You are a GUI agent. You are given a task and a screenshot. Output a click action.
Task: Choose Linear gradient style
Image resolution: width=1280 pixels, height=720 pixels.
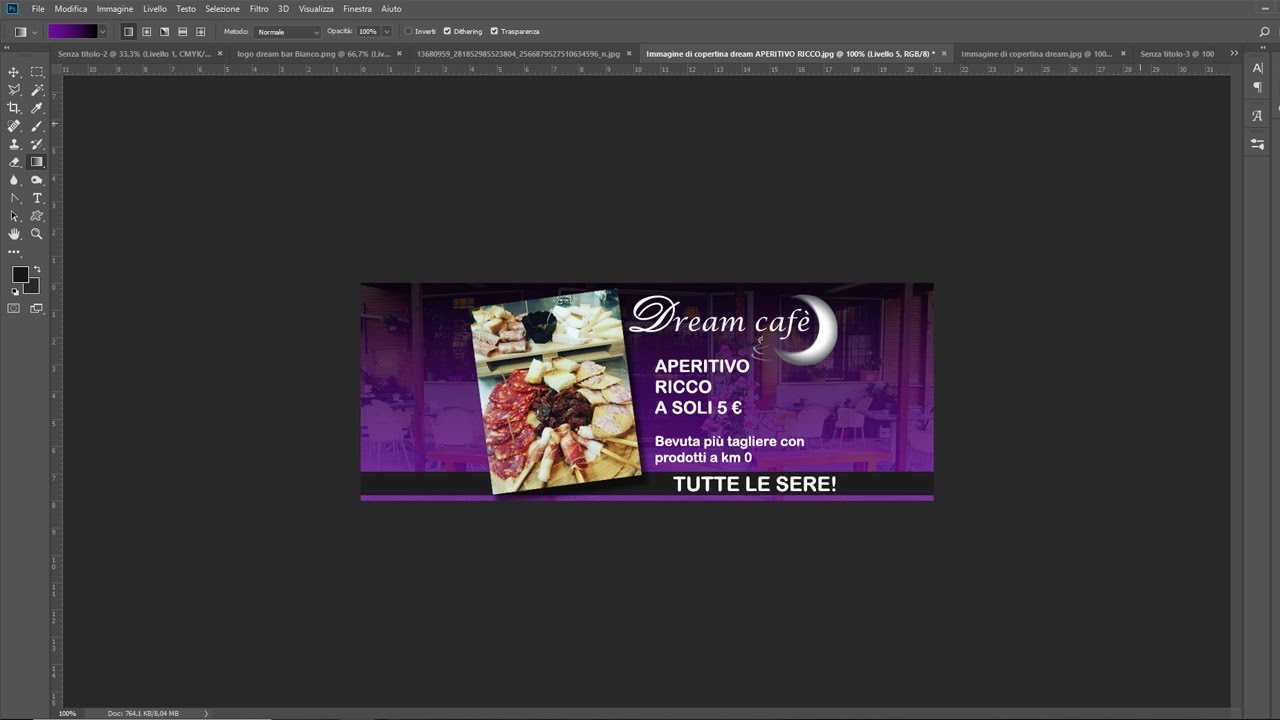[x=128, y=32]
